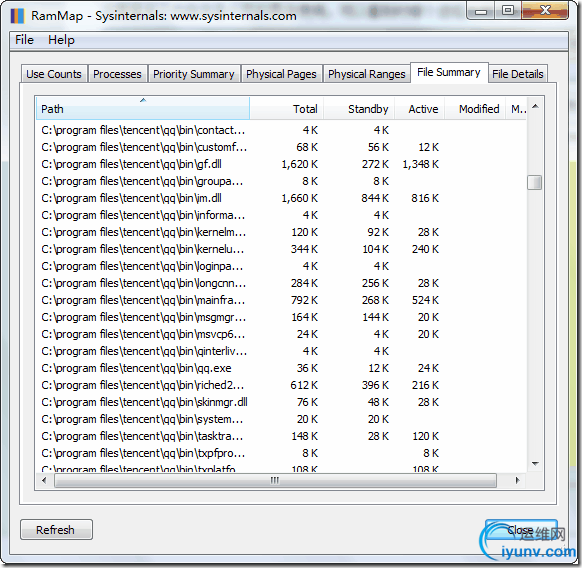This screenshot has height=568, width=582.
Task: Open the Priority Summary tab
Action: 194,74
